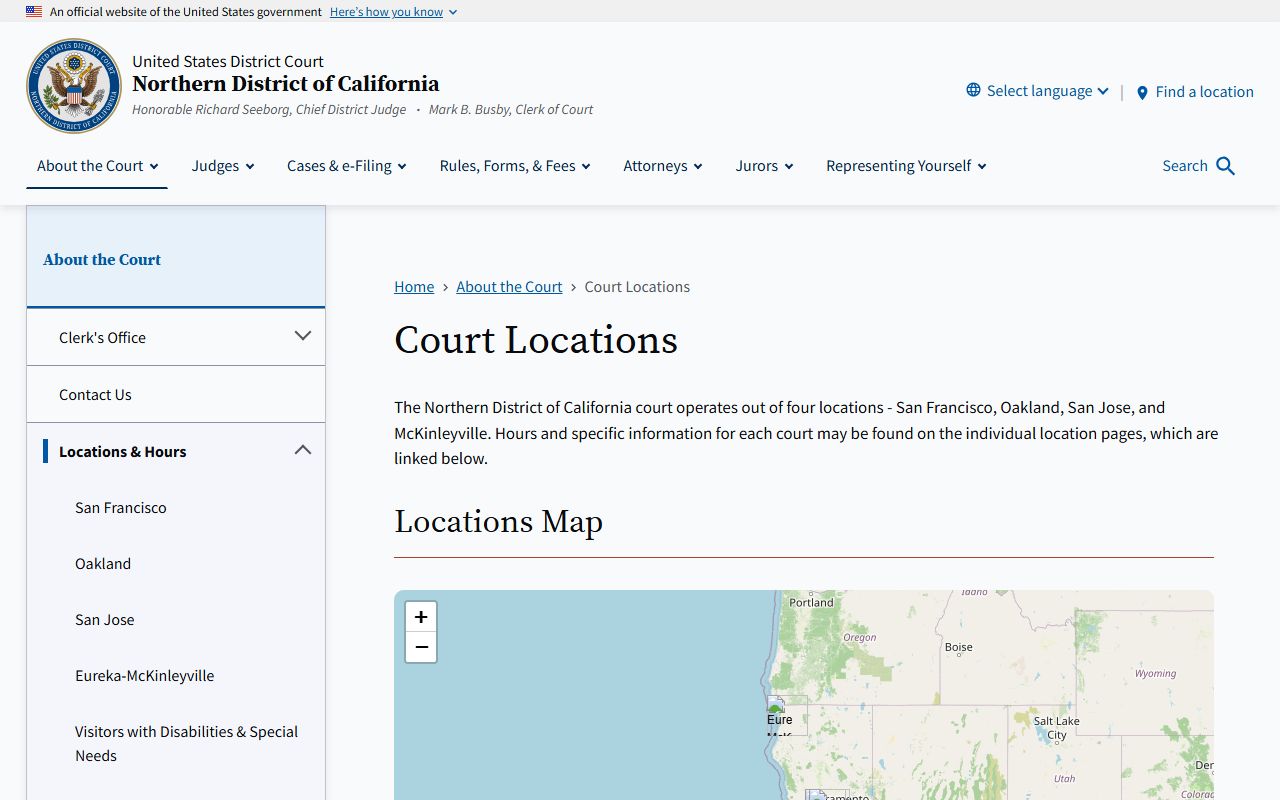Click the US flag icon
This screenshot has width=1280, height=800.
[x=34, y=12]
